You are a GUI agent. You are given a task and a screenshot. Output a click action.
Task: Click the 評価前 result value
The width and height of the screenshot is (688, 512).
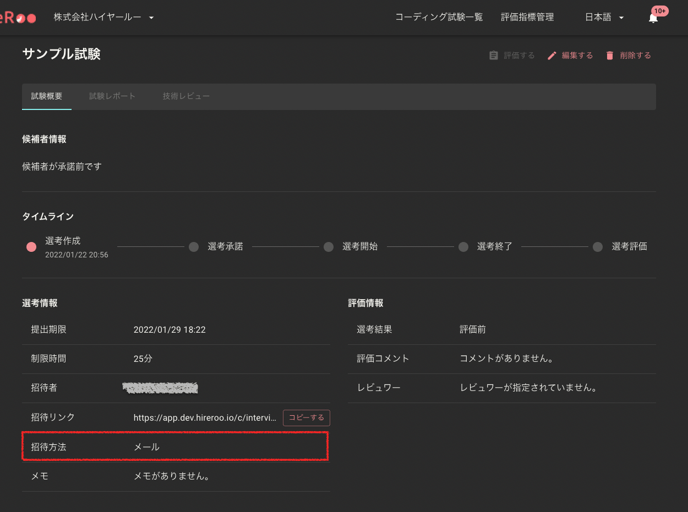click(x=473, y=329)
